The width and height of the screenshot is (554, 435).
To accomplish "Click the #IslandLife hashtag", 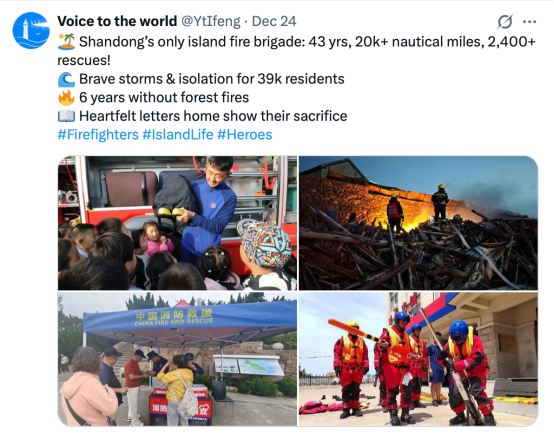I will [x=178, y=135].
